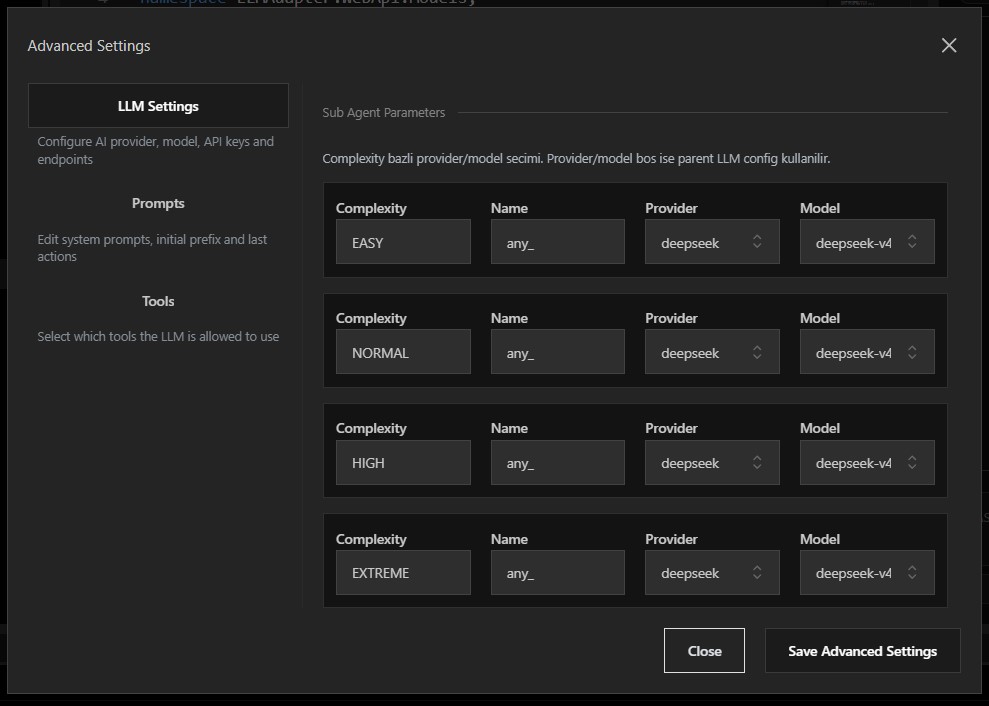Image resolution: width=989 pixels, height=706 pixels.
Task: Open the Provider dropdown in the HIGH row
Action: (712, 462)
